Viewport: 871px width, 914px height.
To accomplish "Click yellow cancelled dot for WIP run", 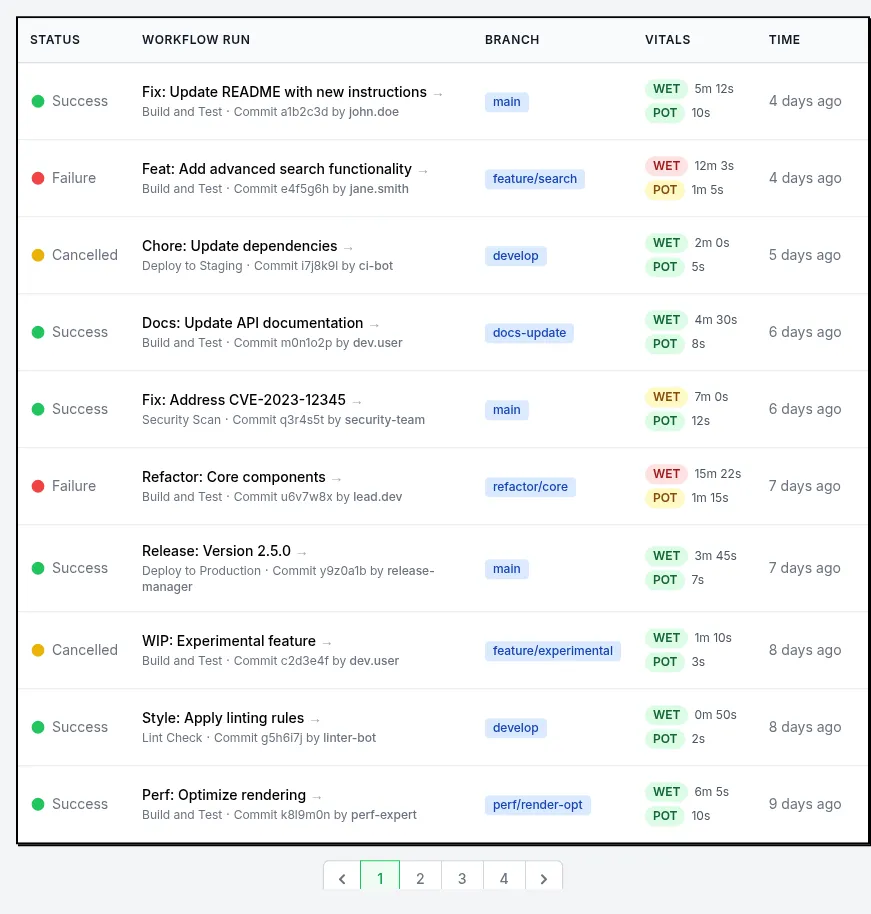I will 38,650.
